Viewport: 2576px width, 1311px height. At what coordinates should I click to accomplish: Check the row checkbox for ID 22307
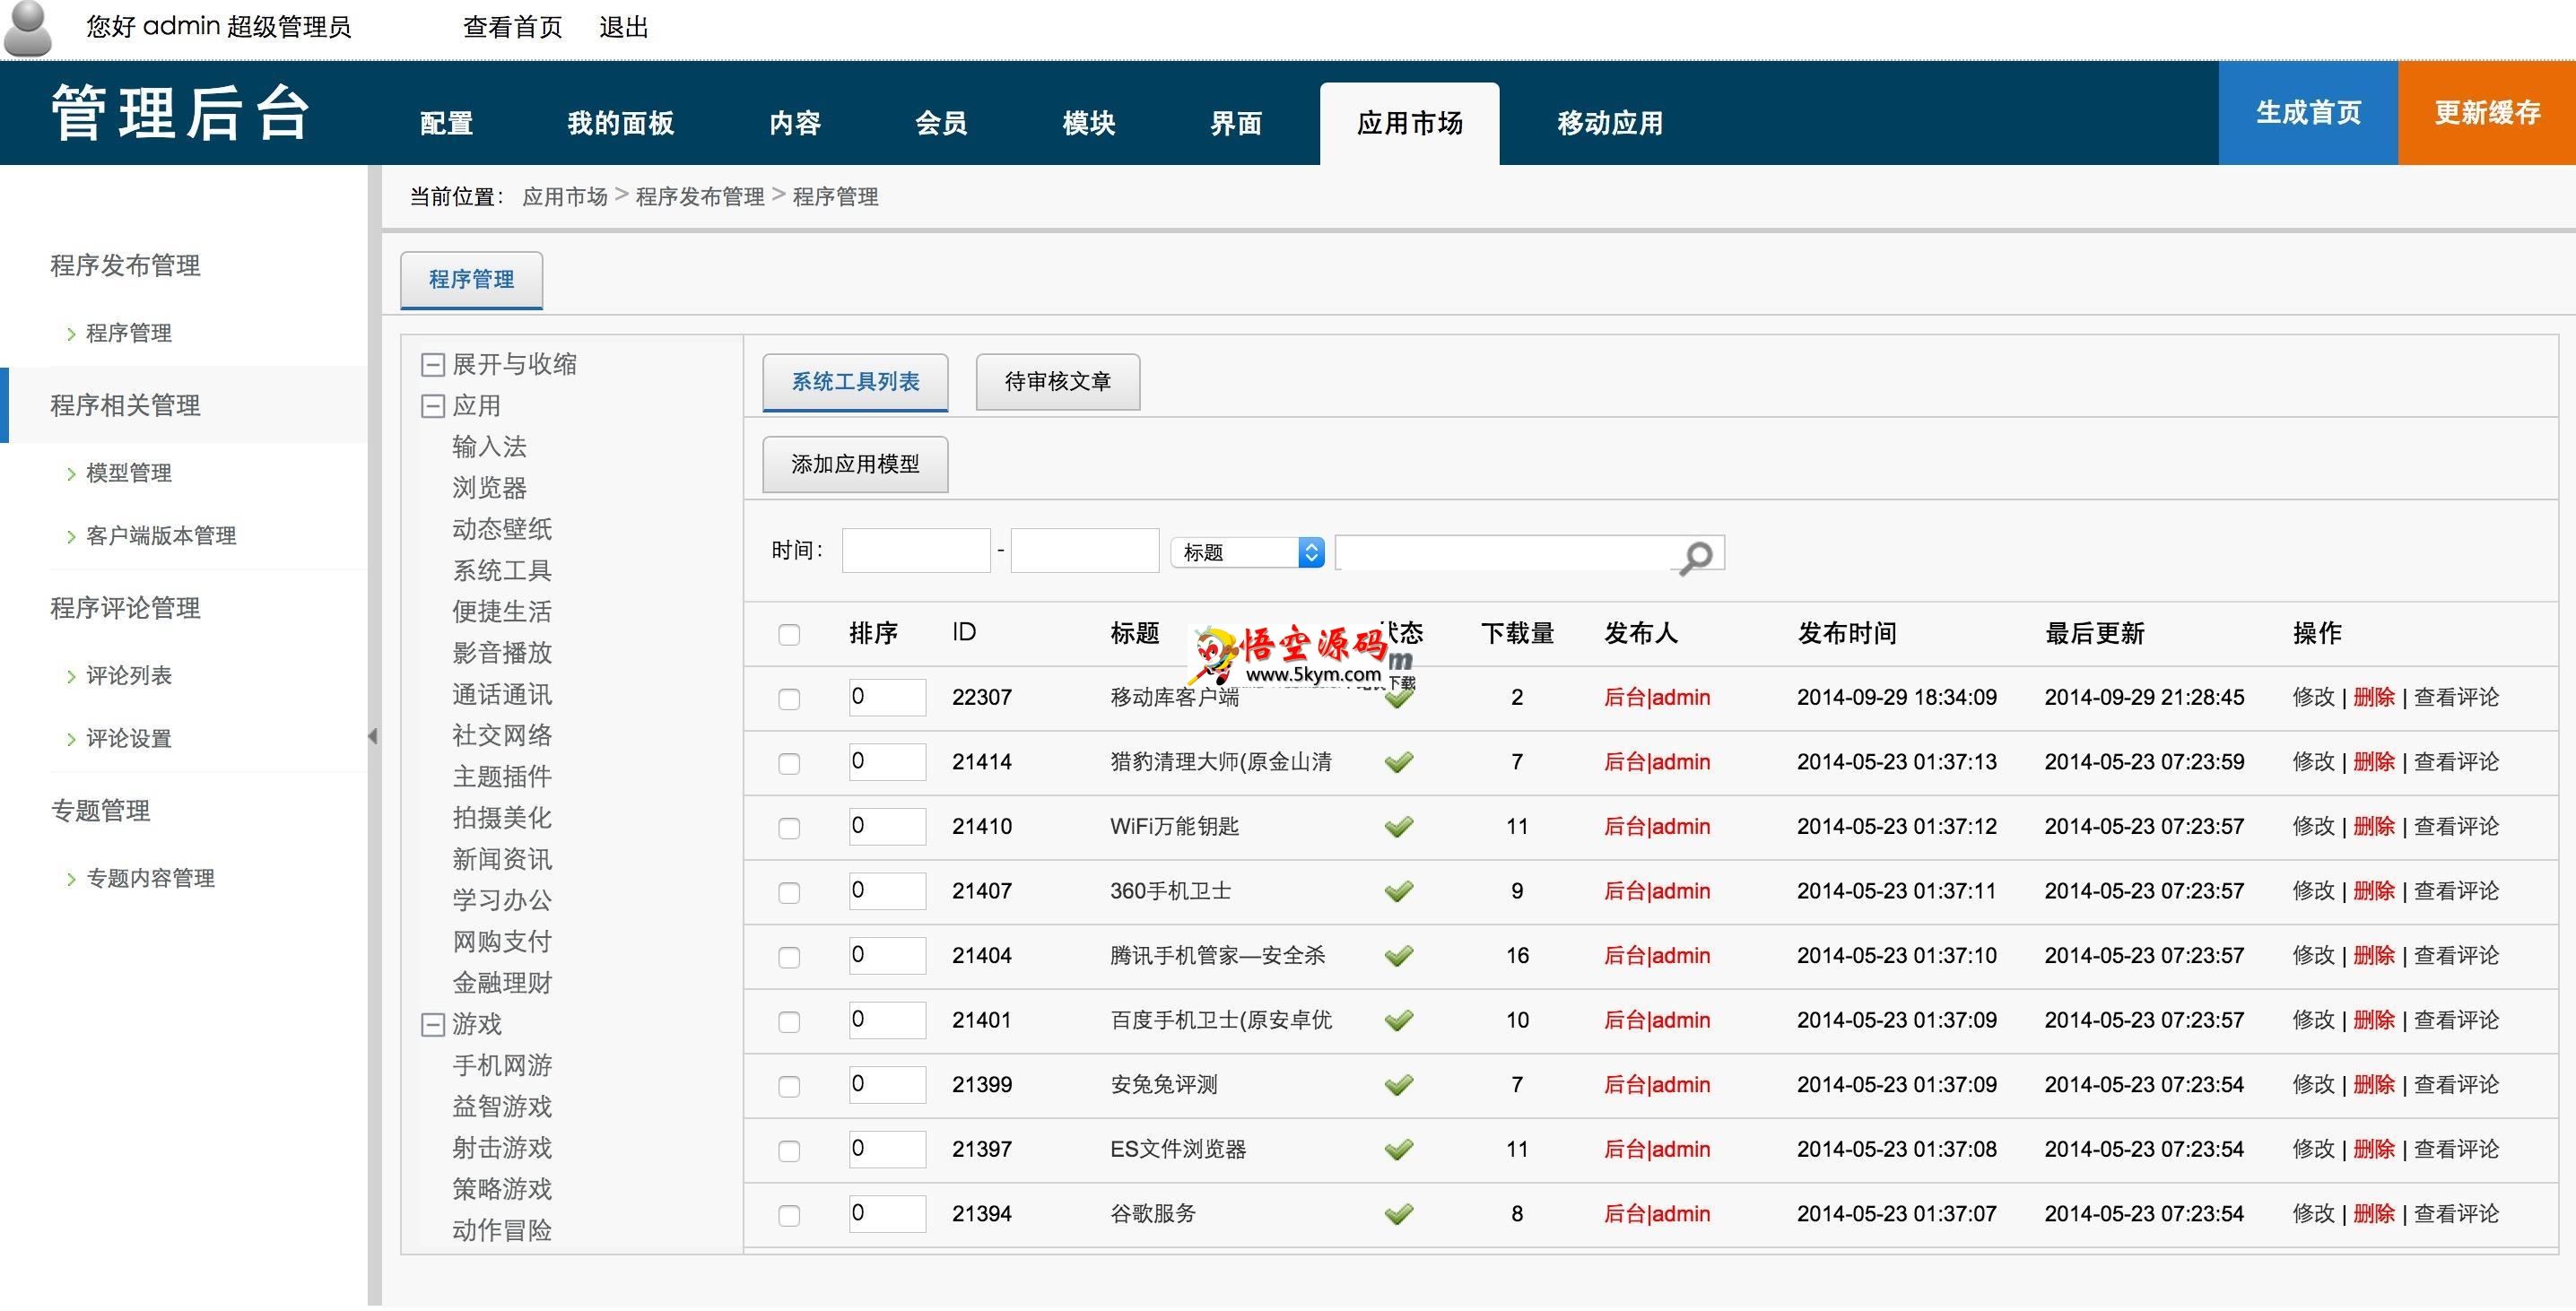(x=789, y=699)
